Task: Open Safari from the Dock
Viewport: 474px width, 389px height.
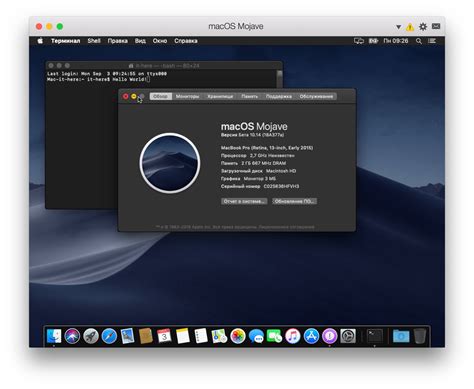Action: pos(109,336)
